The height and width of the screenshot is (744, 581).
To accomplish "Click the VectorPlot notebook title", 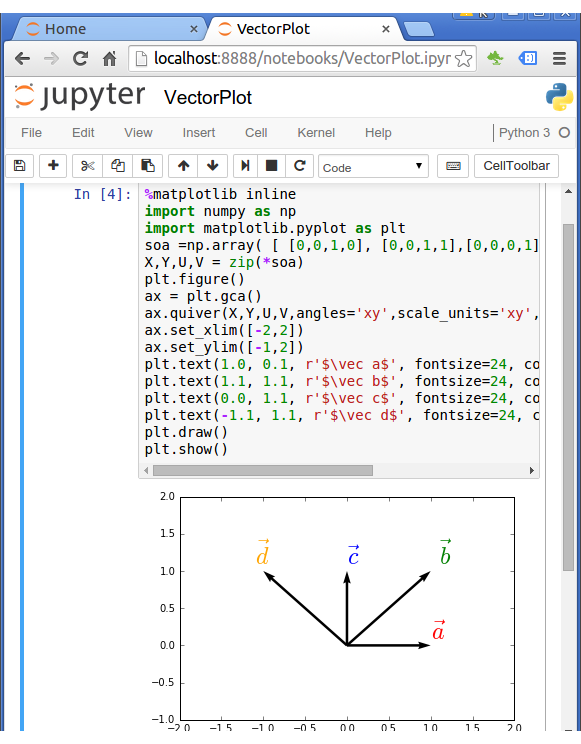I will (x=208, y=98).
